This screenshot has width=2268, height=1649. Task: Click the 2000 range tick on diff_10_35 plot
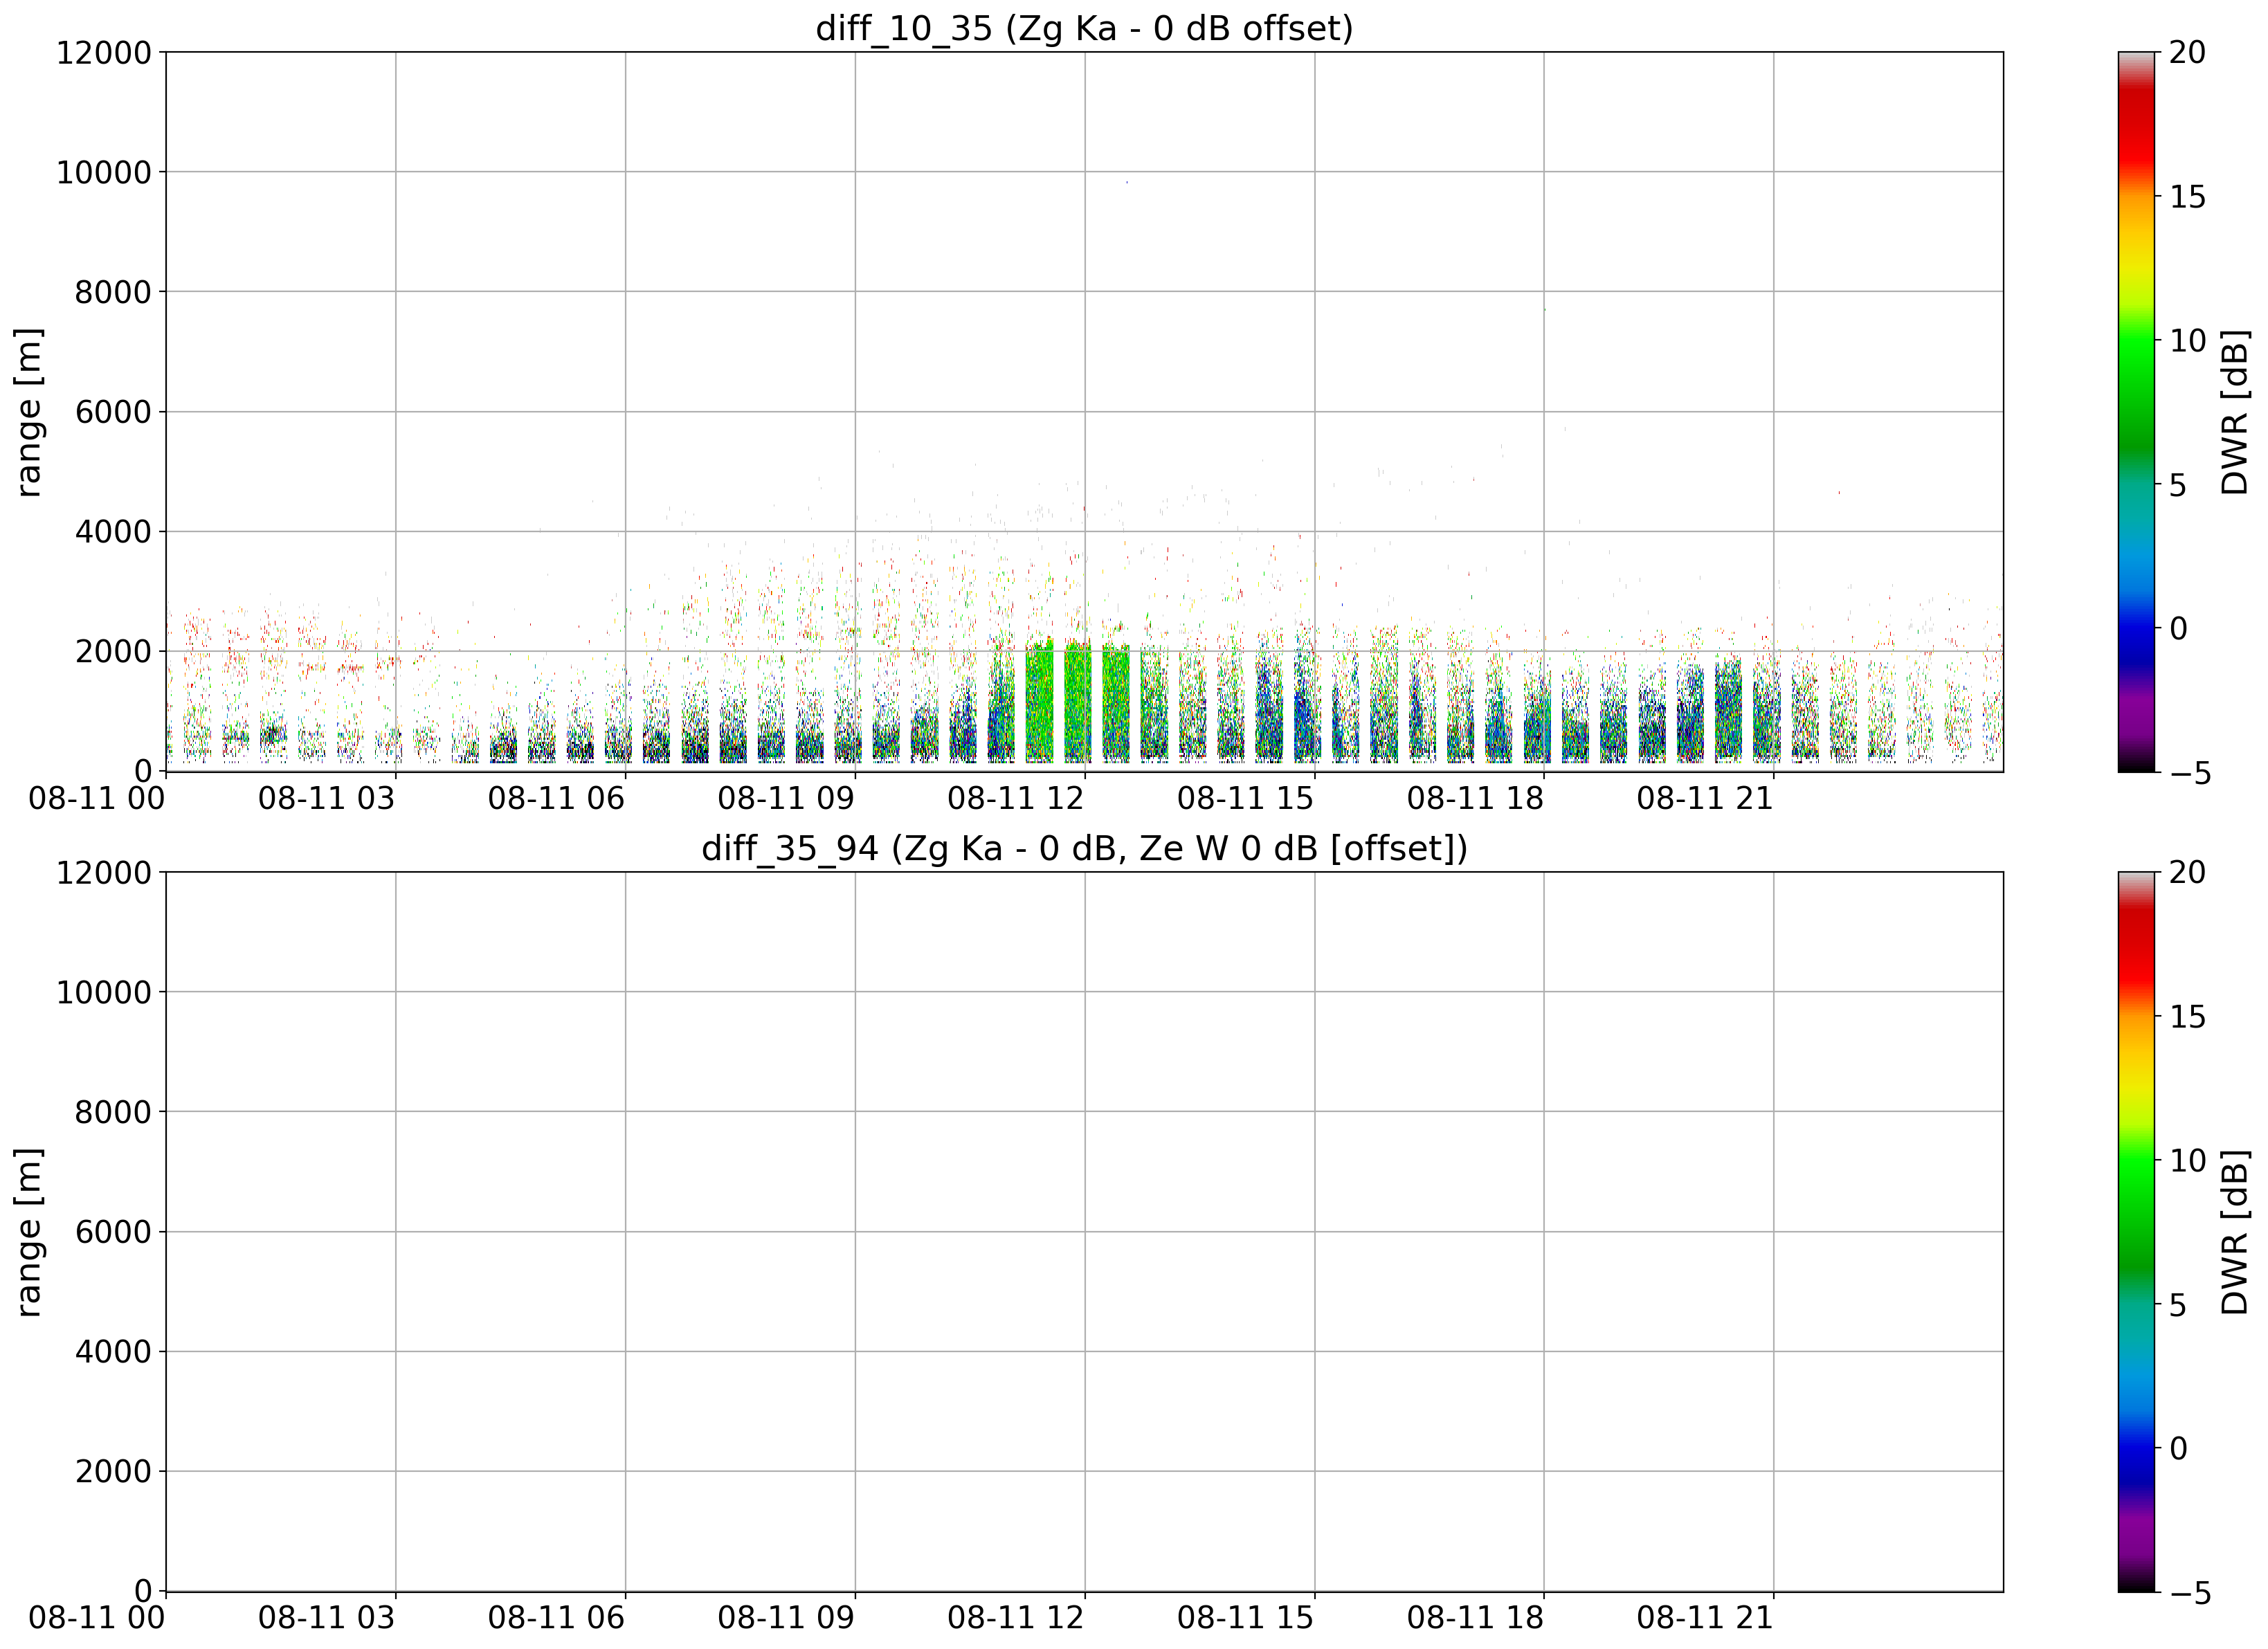click(x=113, y=651)
